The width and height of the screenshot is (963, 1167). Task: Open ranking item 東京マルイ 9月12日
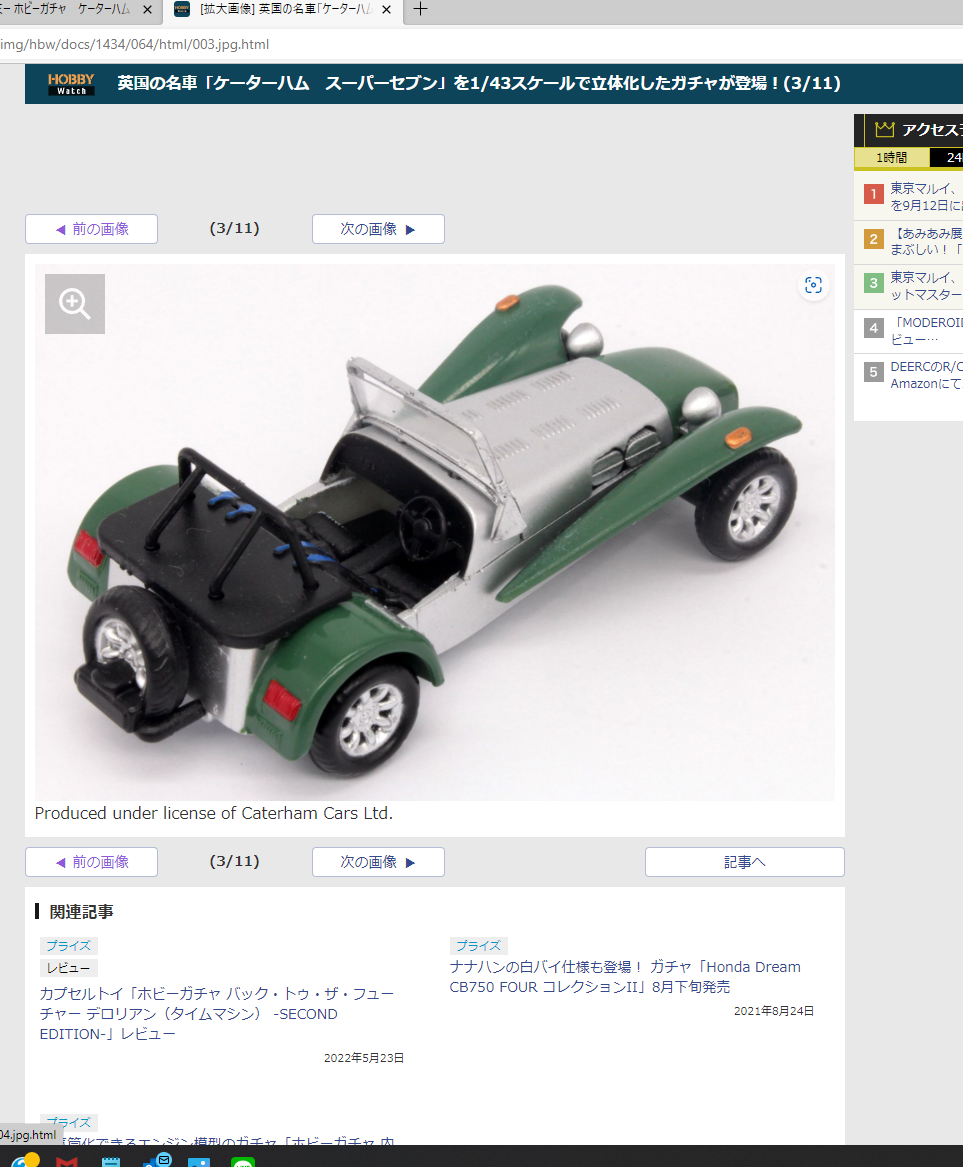point(927,196)
